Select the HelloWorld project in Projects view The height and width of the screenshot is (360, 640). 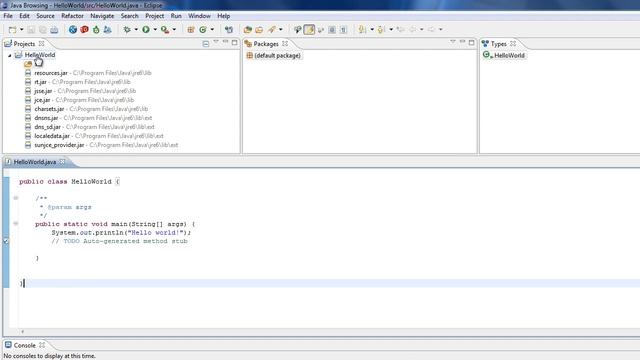(40, 55)
